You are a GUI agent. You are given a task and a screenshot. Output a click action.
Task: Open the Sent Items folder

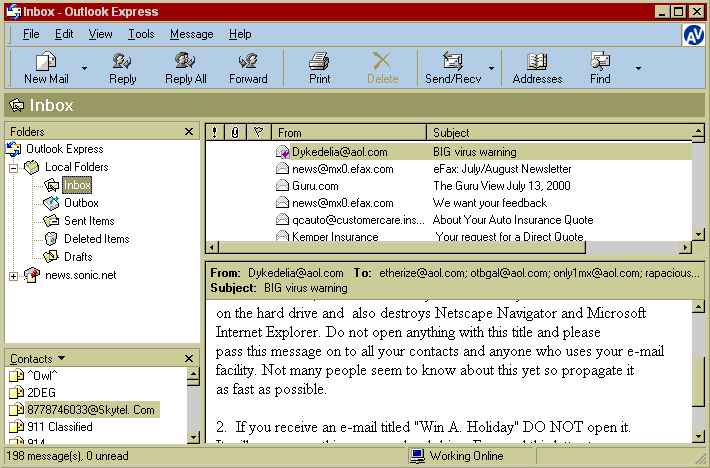click(89, 221)
